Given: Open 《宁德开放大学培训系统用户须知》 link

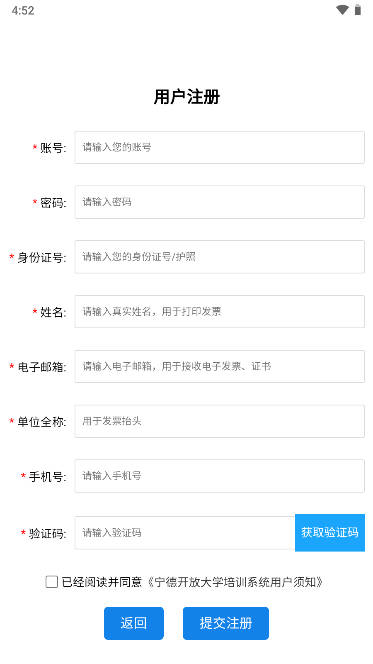Looking at the screenshot, I should click(234, 582).
